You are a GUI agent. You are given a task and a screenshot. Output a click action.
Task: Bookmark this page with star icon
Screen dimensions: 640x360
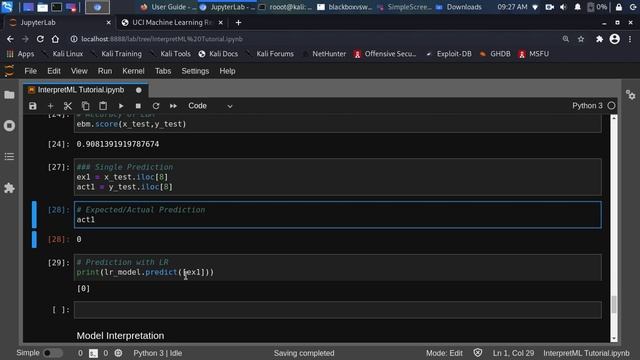coord(581,39)
